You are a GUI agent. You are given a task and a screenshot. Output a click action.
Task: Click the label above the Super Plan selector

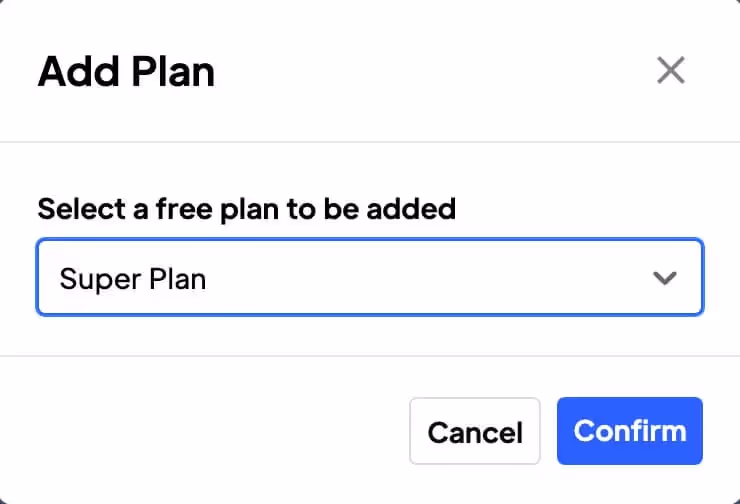pyautogui.click(x=246, y=209)
